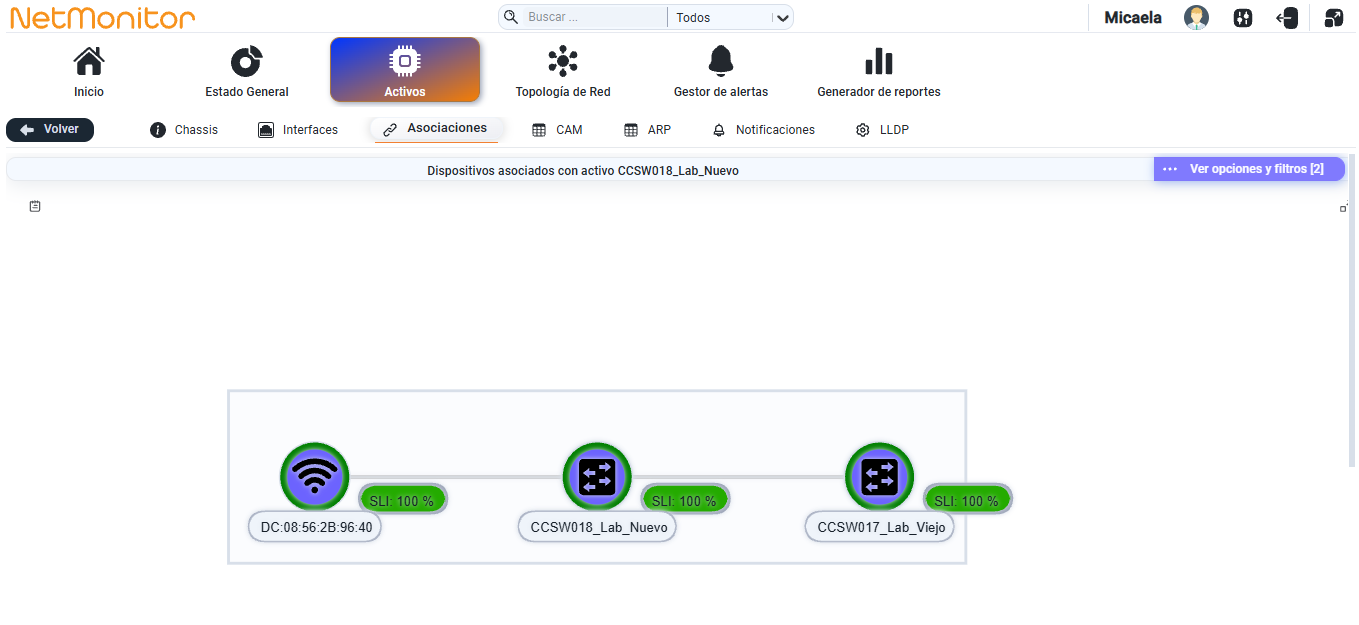
Task: Select the CCSW017_Lab_Viejo switch node icon
Action: coord(879,476)
